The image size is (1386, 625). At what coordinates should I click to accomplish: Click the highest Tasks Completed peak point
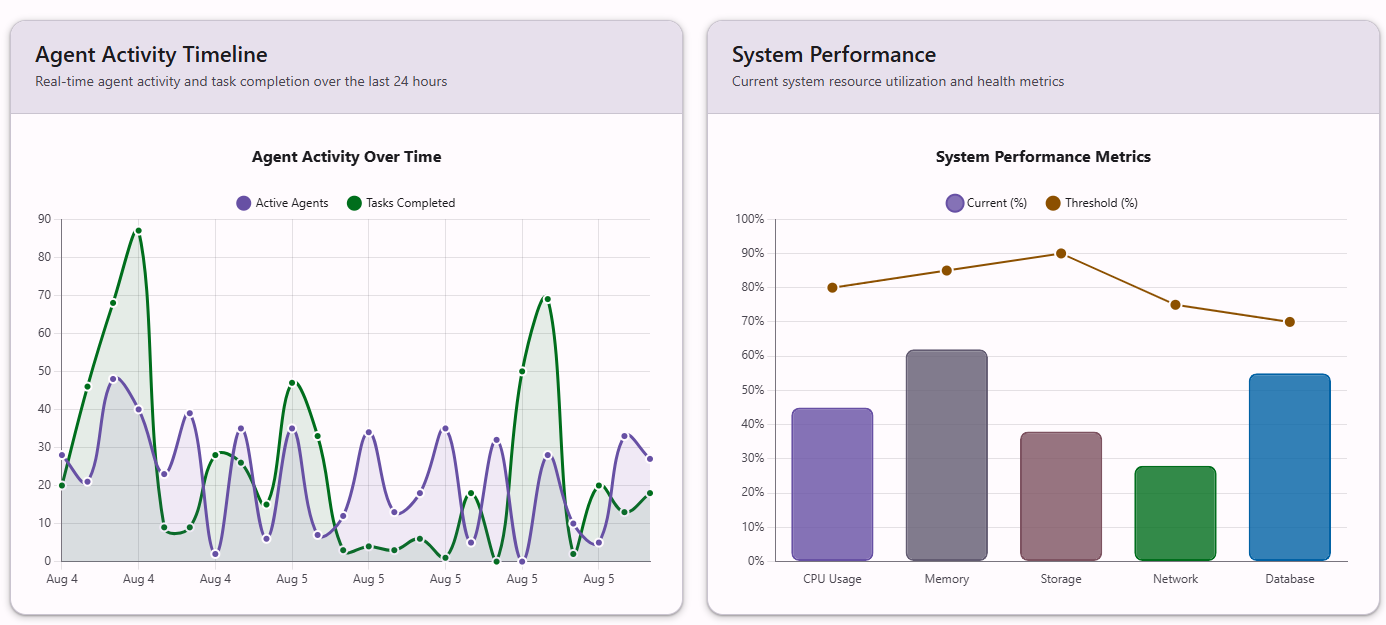point(138,231)
